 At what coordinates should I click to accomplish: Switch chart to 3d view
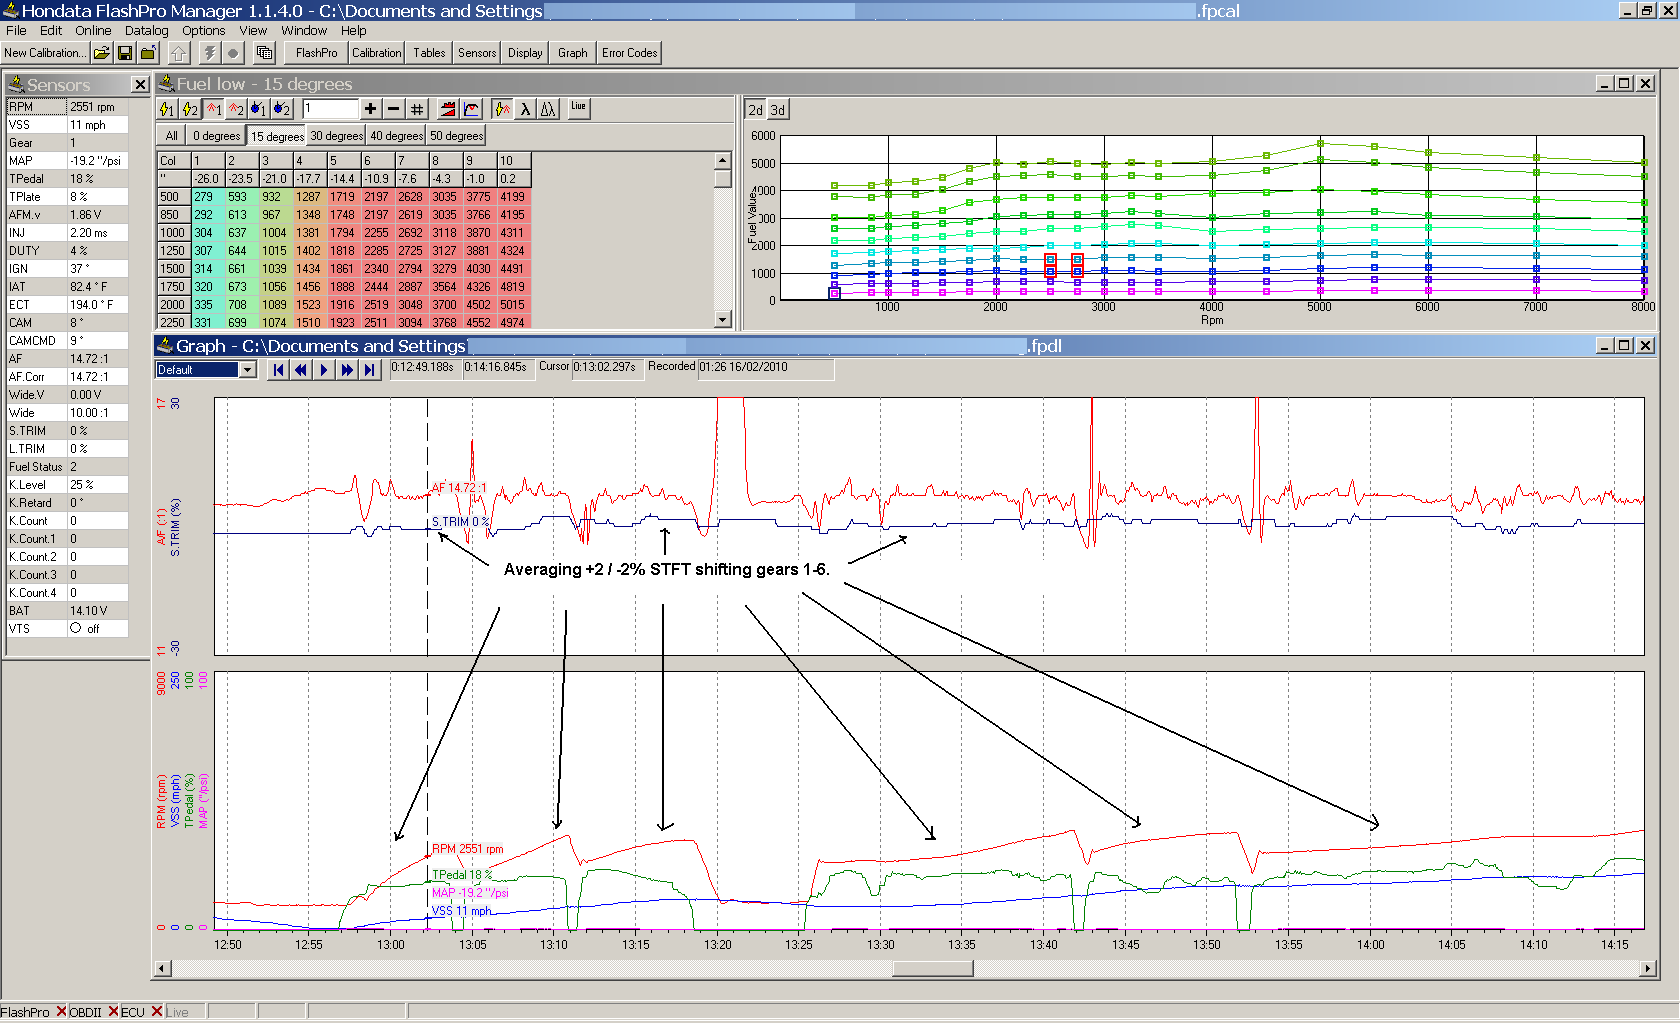(x=777, y=110)
